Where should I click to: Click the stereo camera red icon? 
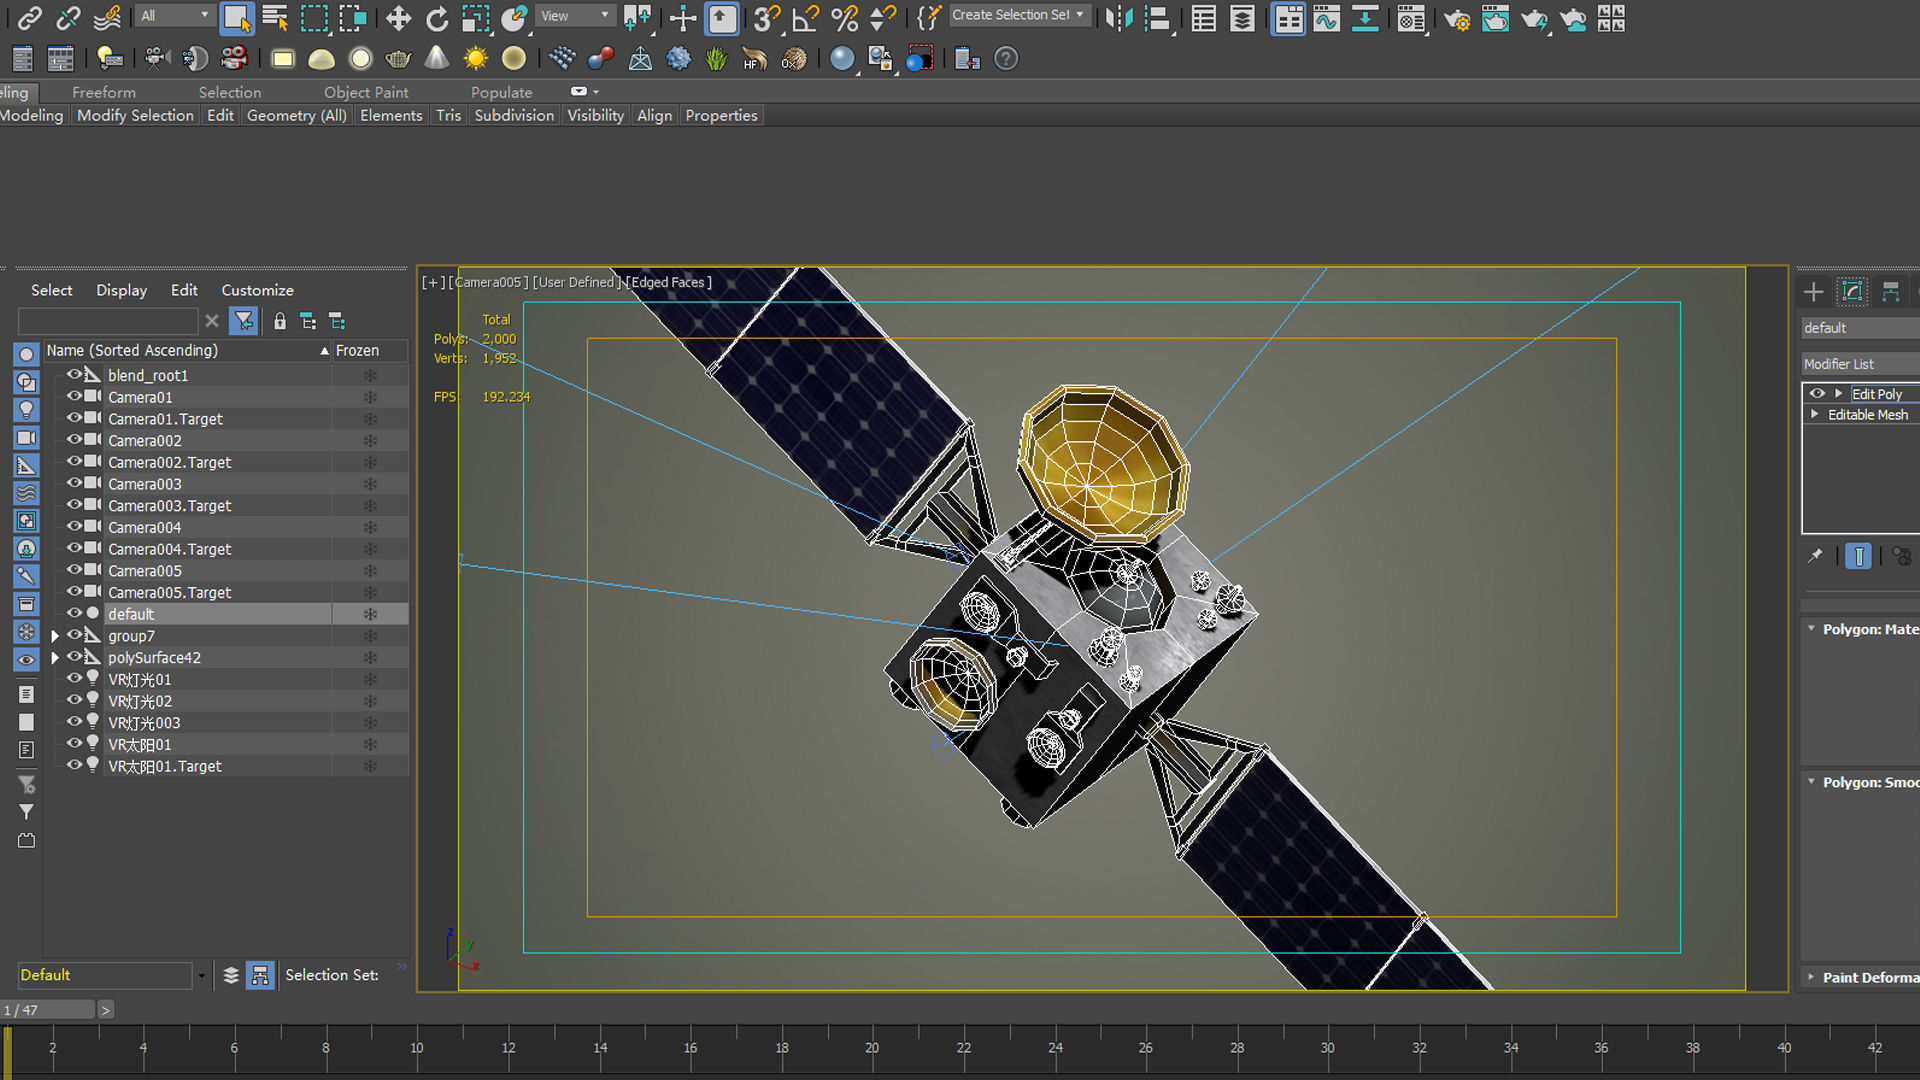pos(234,59)
